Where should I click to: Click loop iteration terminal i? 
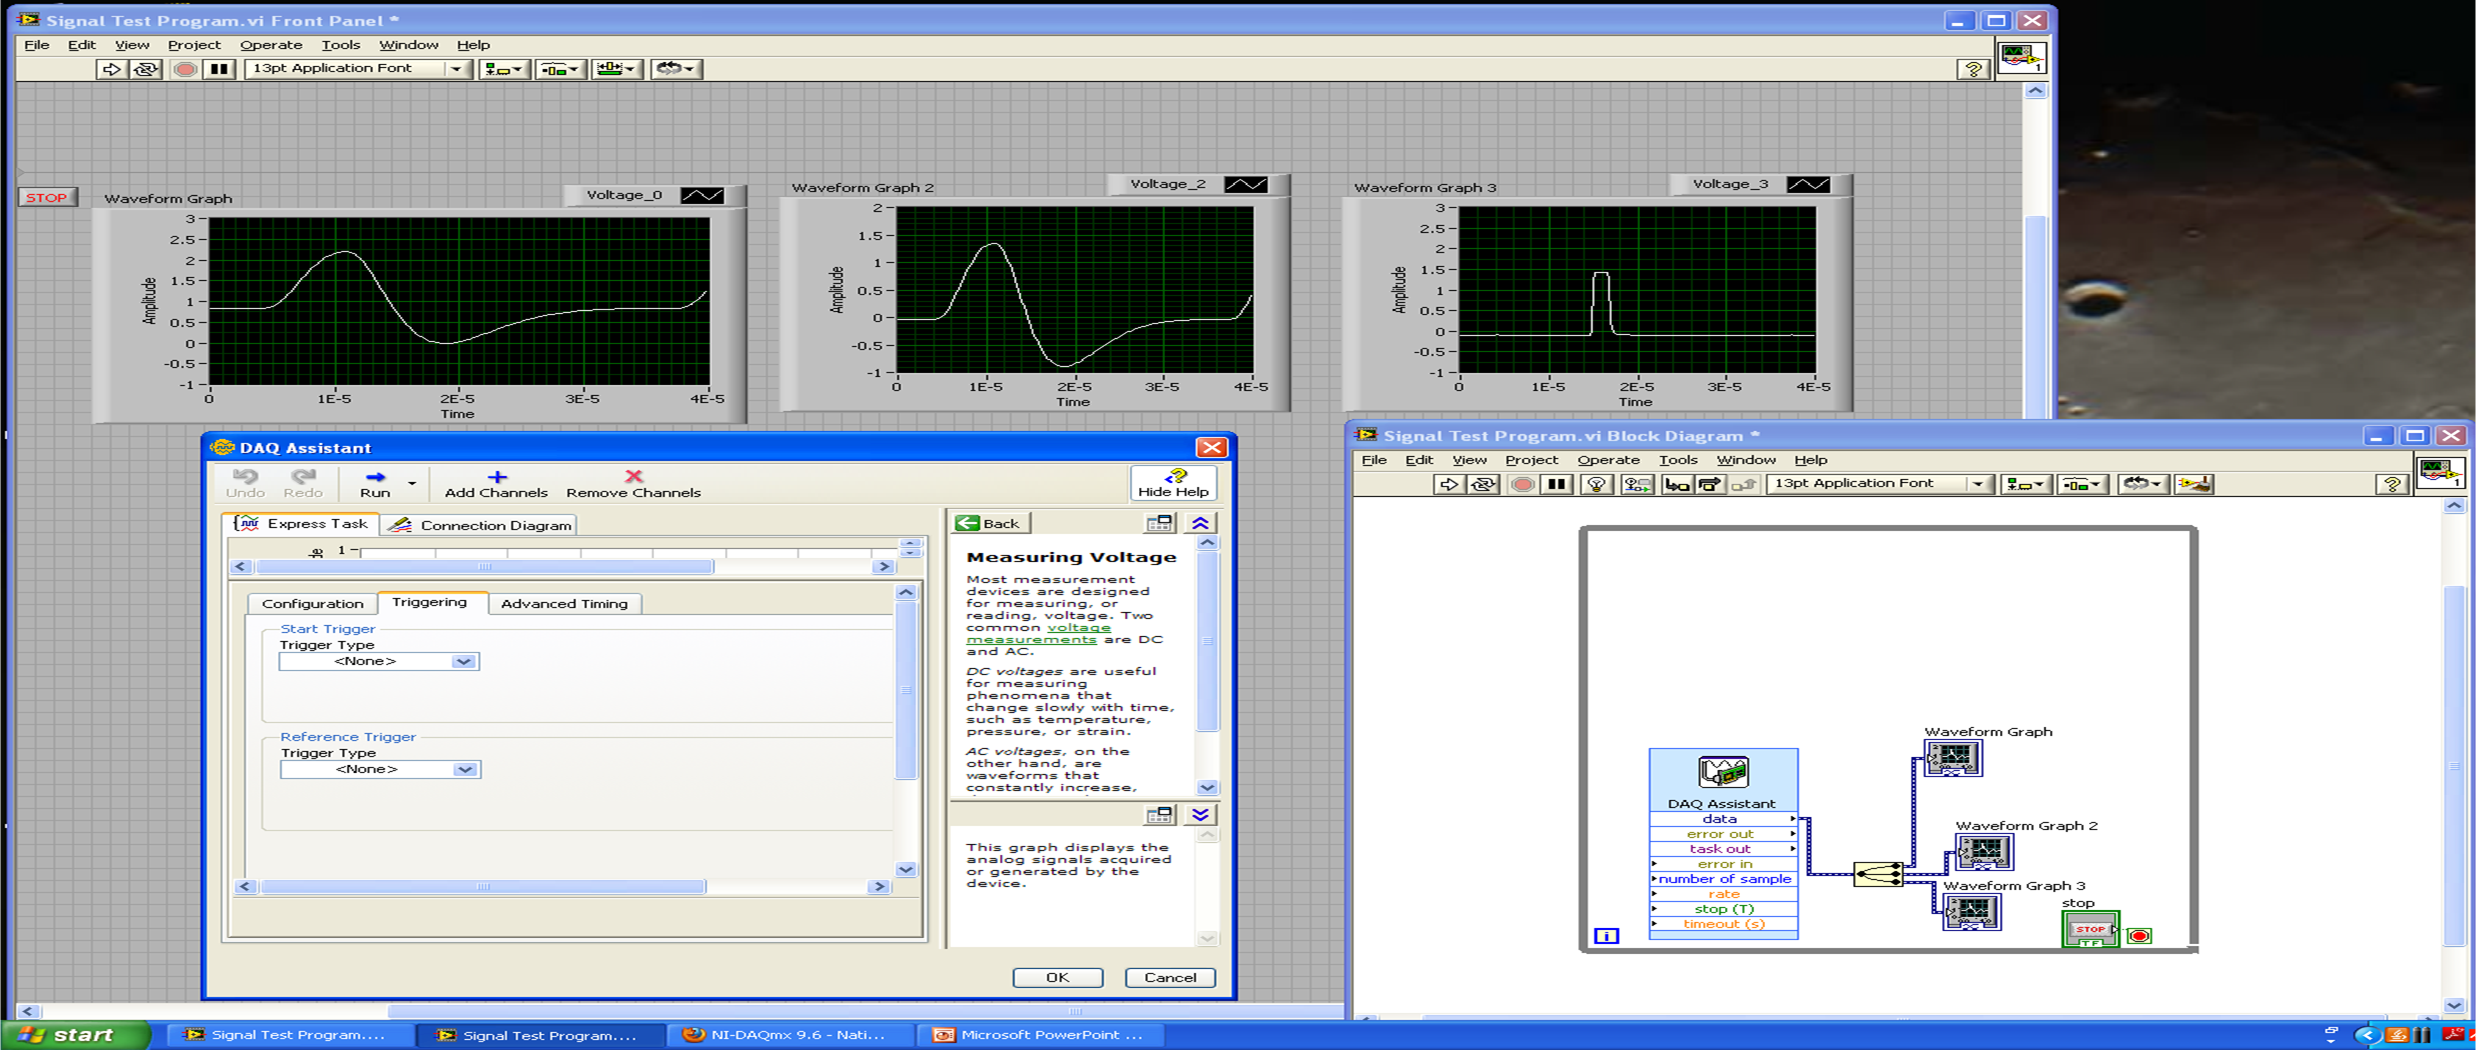[x=1606, y=936]
